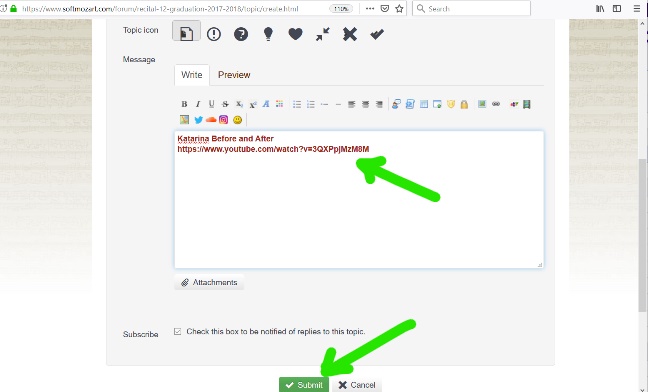Open the font size dropdown

266,104
